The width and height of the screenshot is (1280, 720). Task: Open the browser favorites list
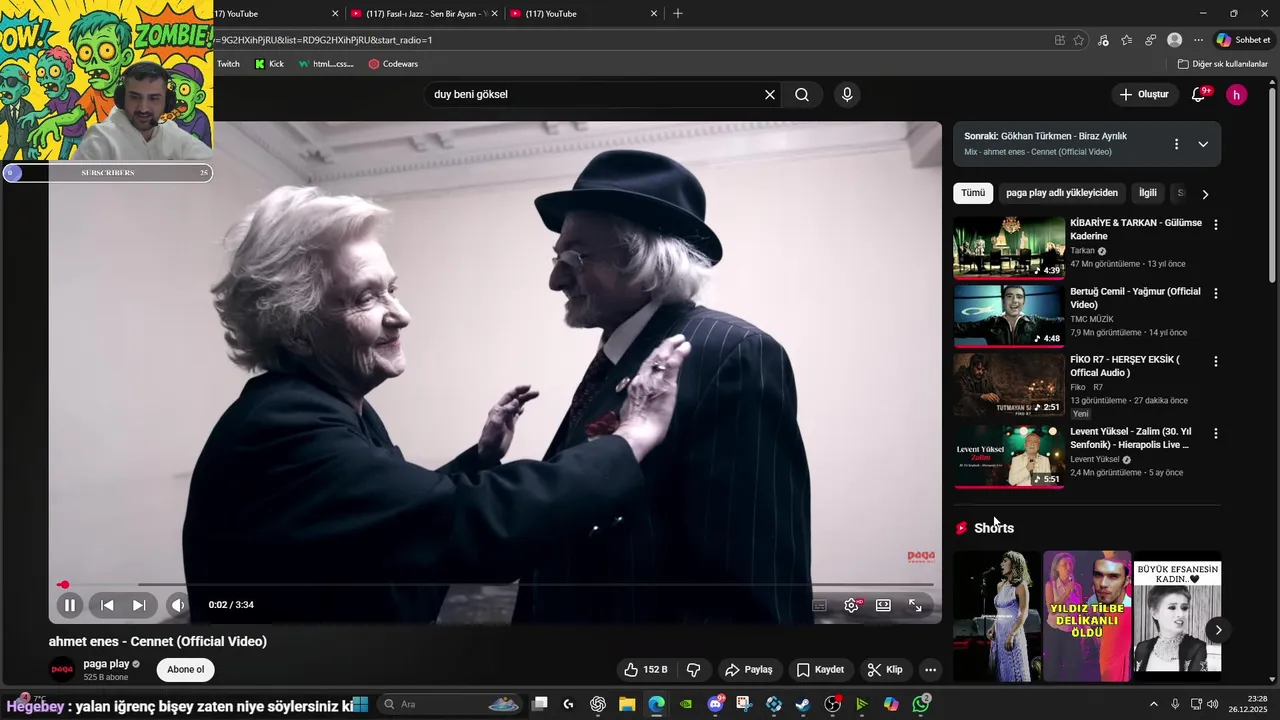pyautogui.click(x=1126, y=40)
